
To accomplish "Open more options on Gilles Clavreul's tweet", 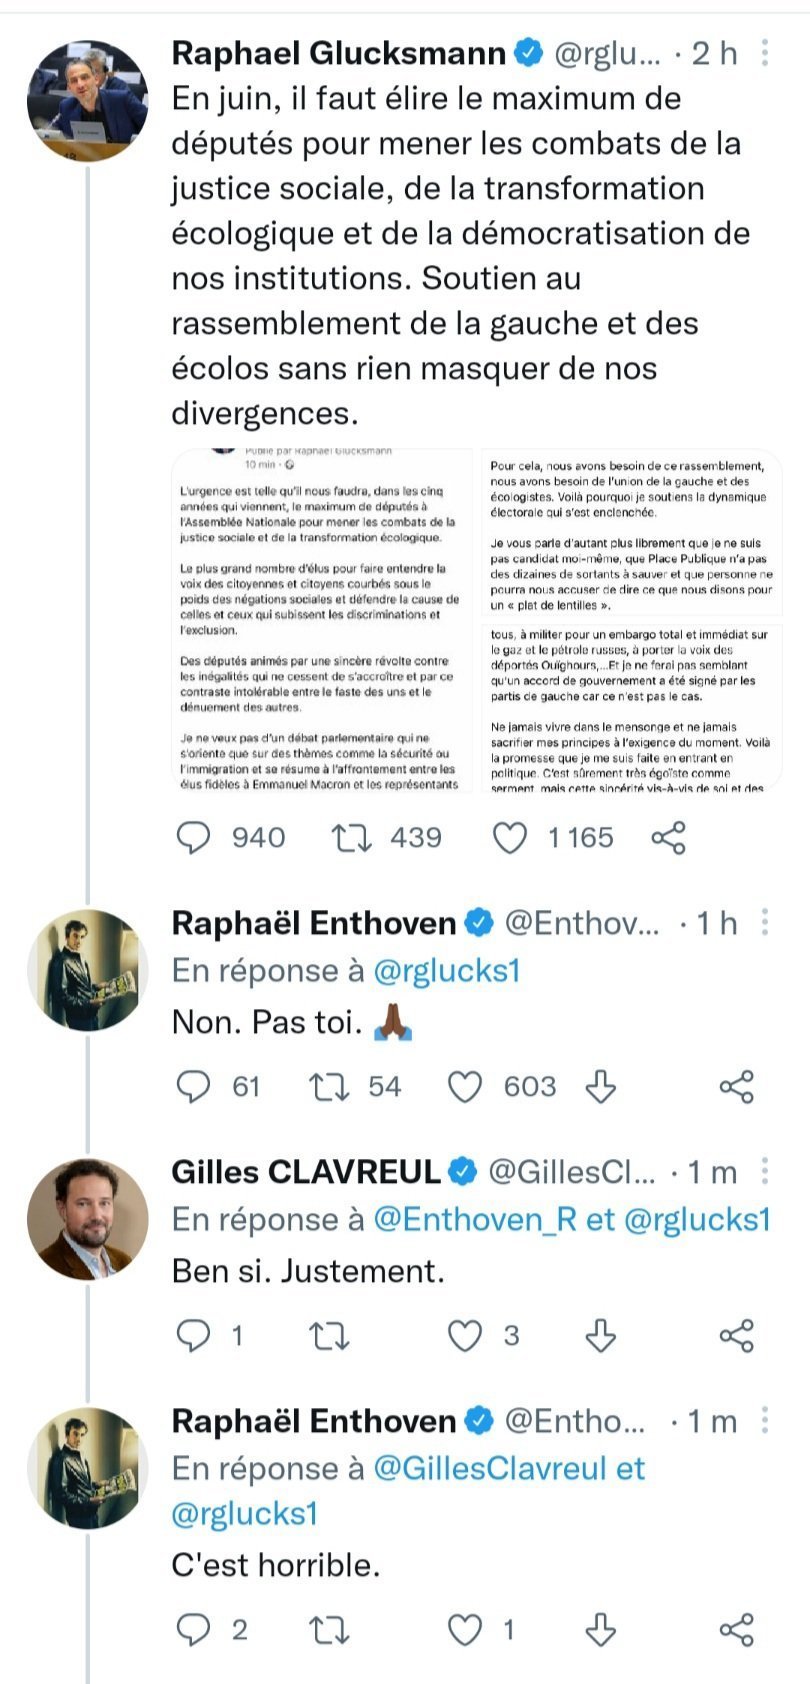I will pyautogui.click(x=765, y=1172).
